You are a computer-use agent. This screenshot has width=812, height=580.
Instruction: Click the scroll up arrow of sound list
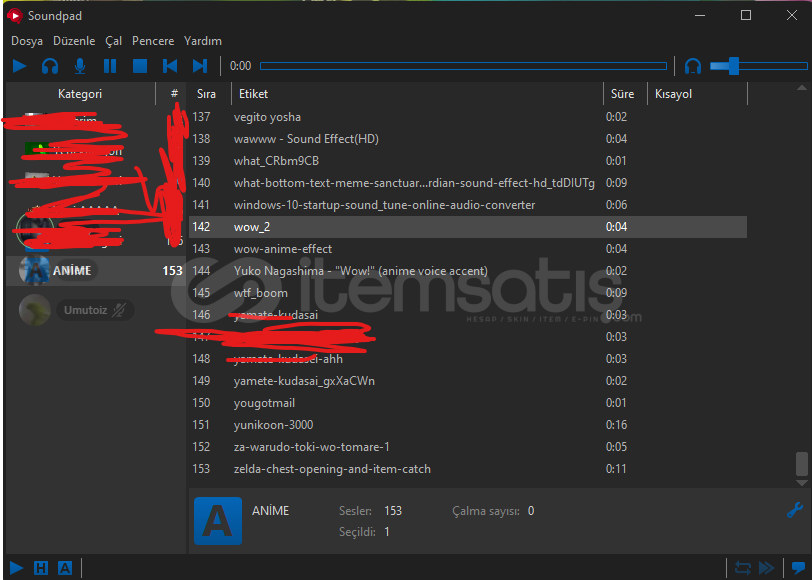click(802, 88)
